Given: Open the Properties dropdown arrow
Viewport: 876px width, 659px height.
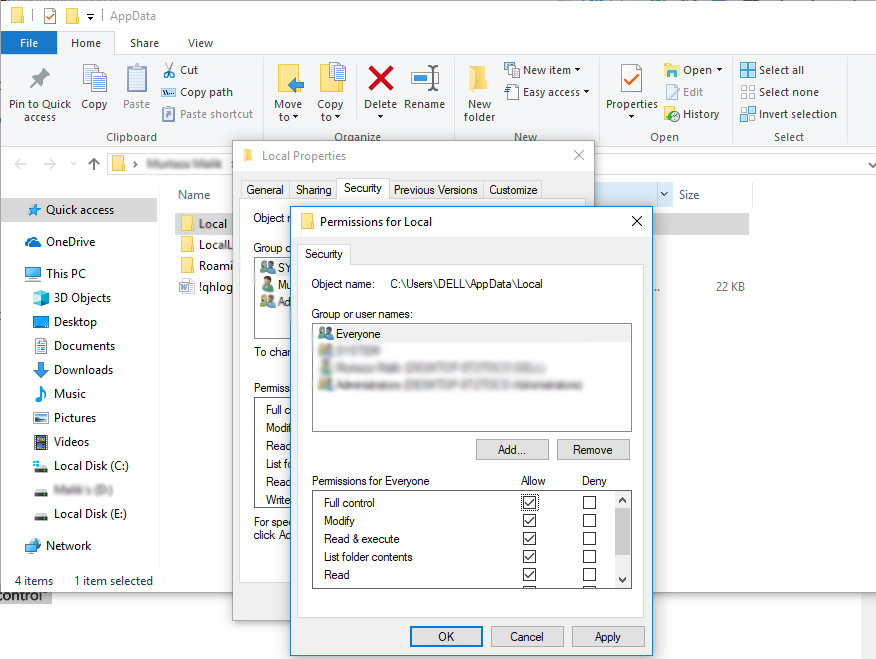Looking at the screenshot, I should pyautogui.click(x=631, y=117).
